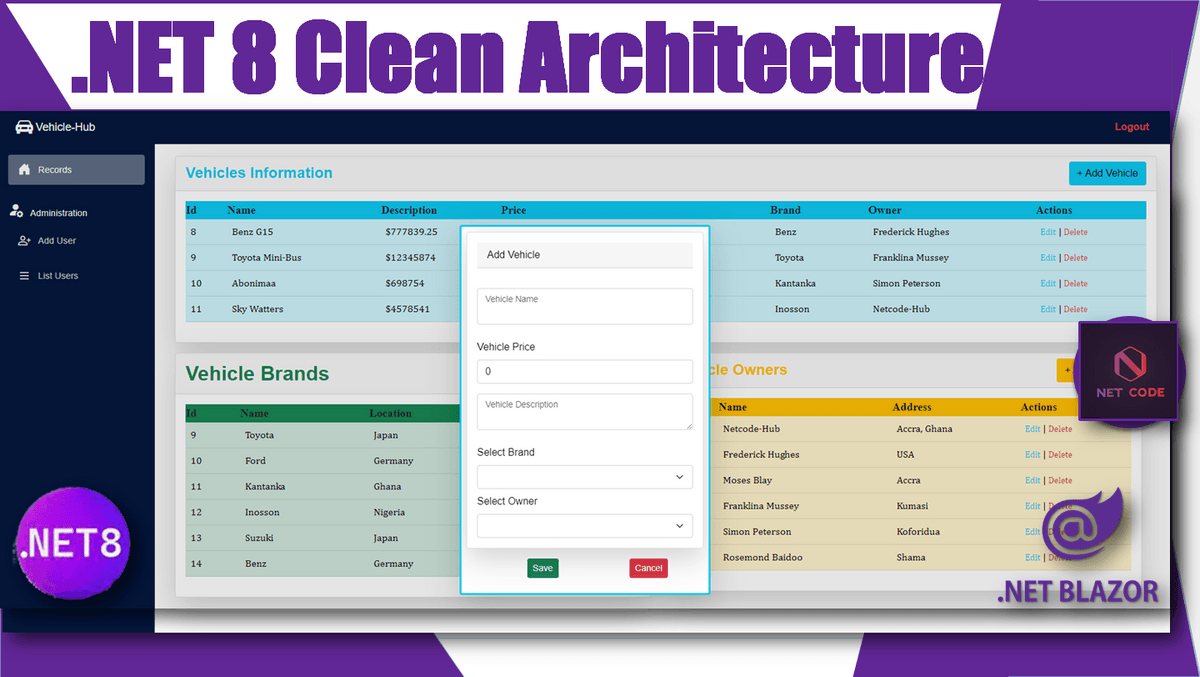This screenshot has height=677, width=1200.
Task: Click the Vehicle Brands heading
Action: 257,374
